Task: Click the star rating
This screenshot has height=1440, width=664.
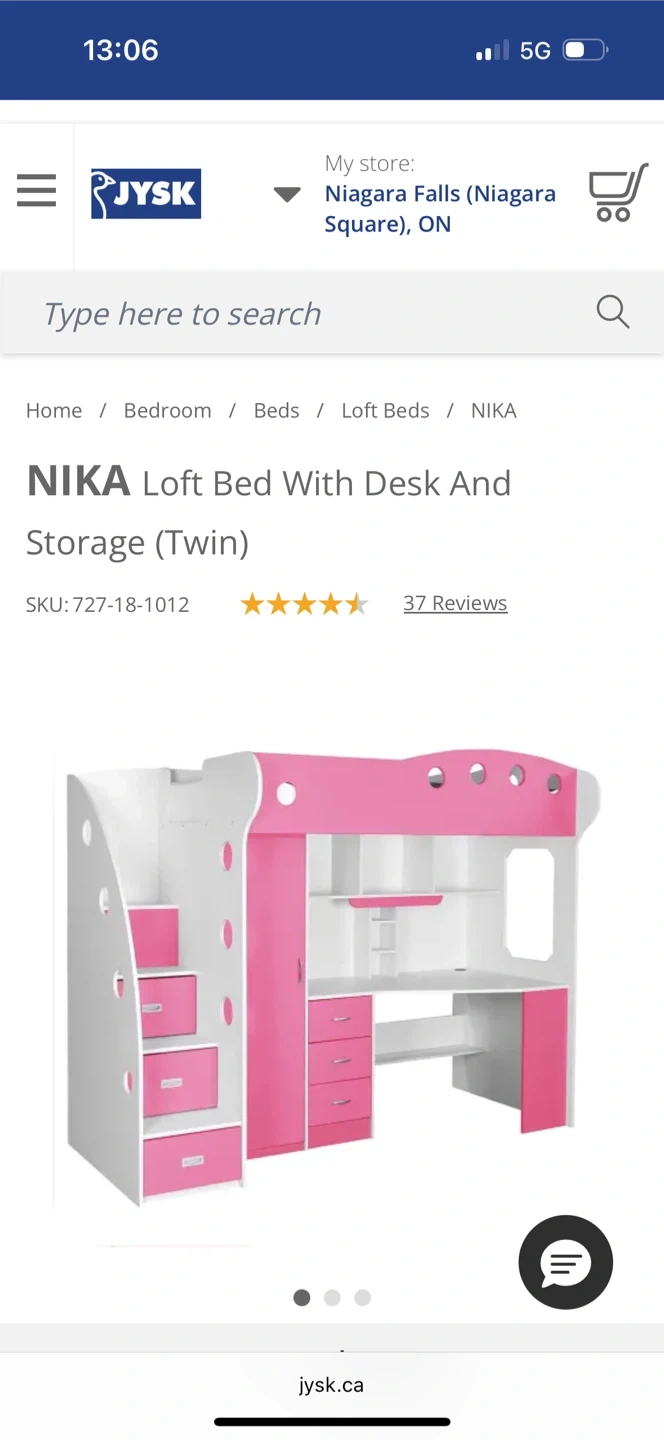Action: pyautogui.click(x=304, y=604)
